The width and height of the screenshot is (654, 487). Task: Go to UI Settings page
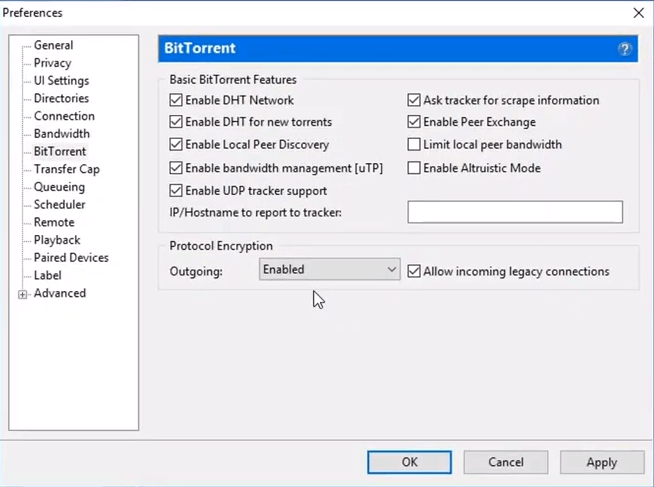pos(61,80)
